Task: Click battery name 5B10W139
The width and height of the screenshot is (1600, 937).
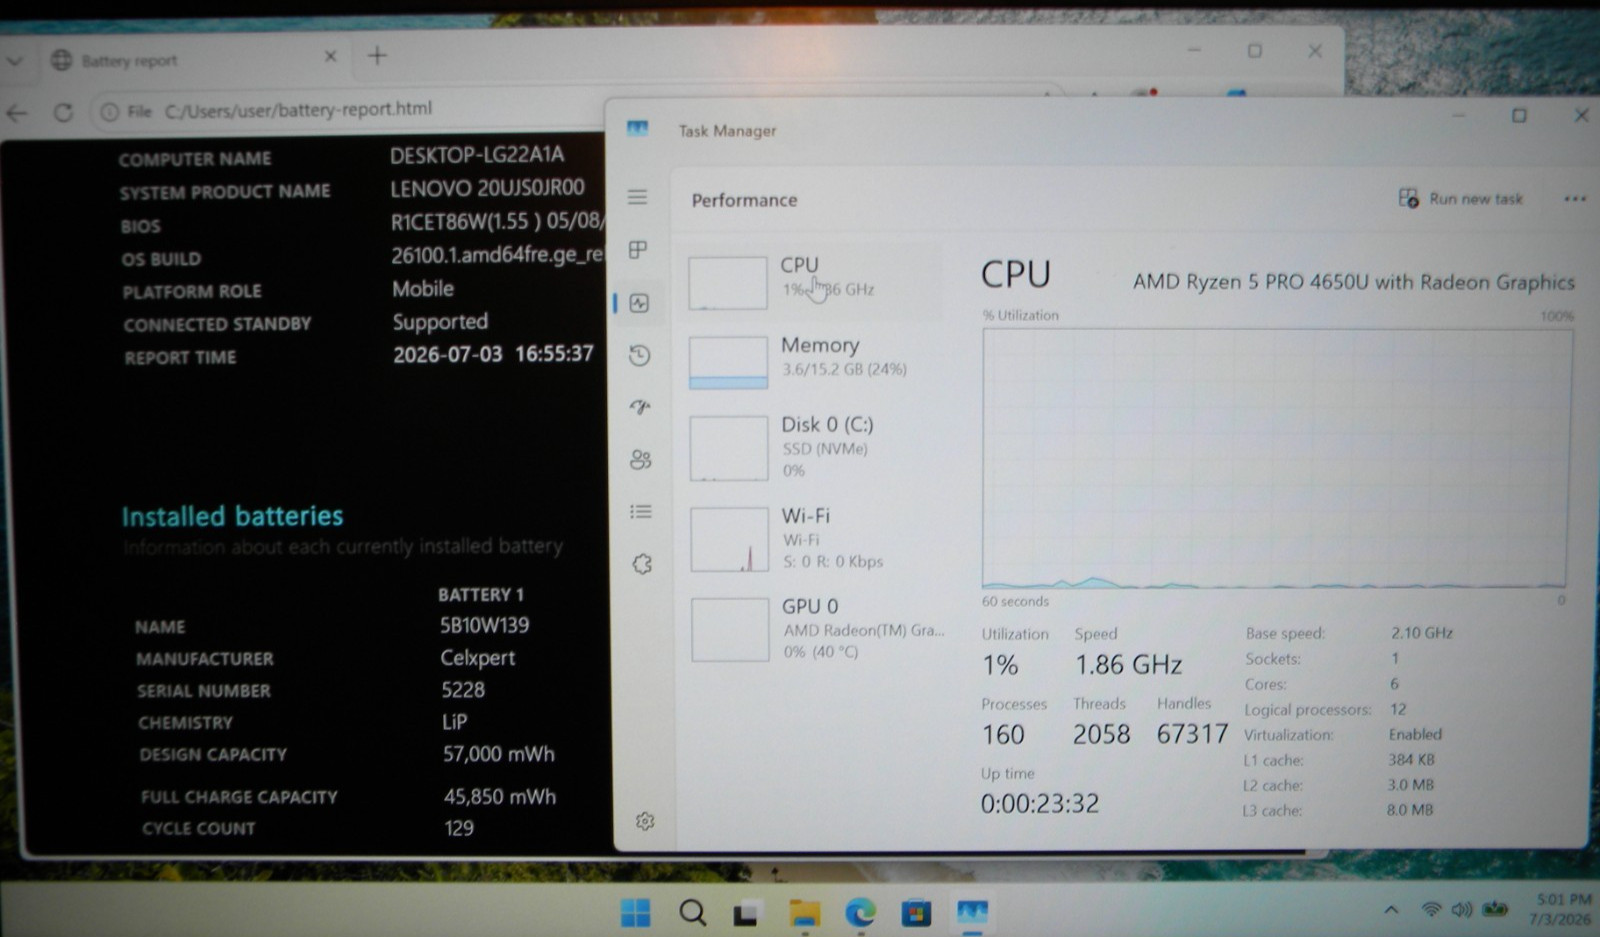Action: pos(484,625)
